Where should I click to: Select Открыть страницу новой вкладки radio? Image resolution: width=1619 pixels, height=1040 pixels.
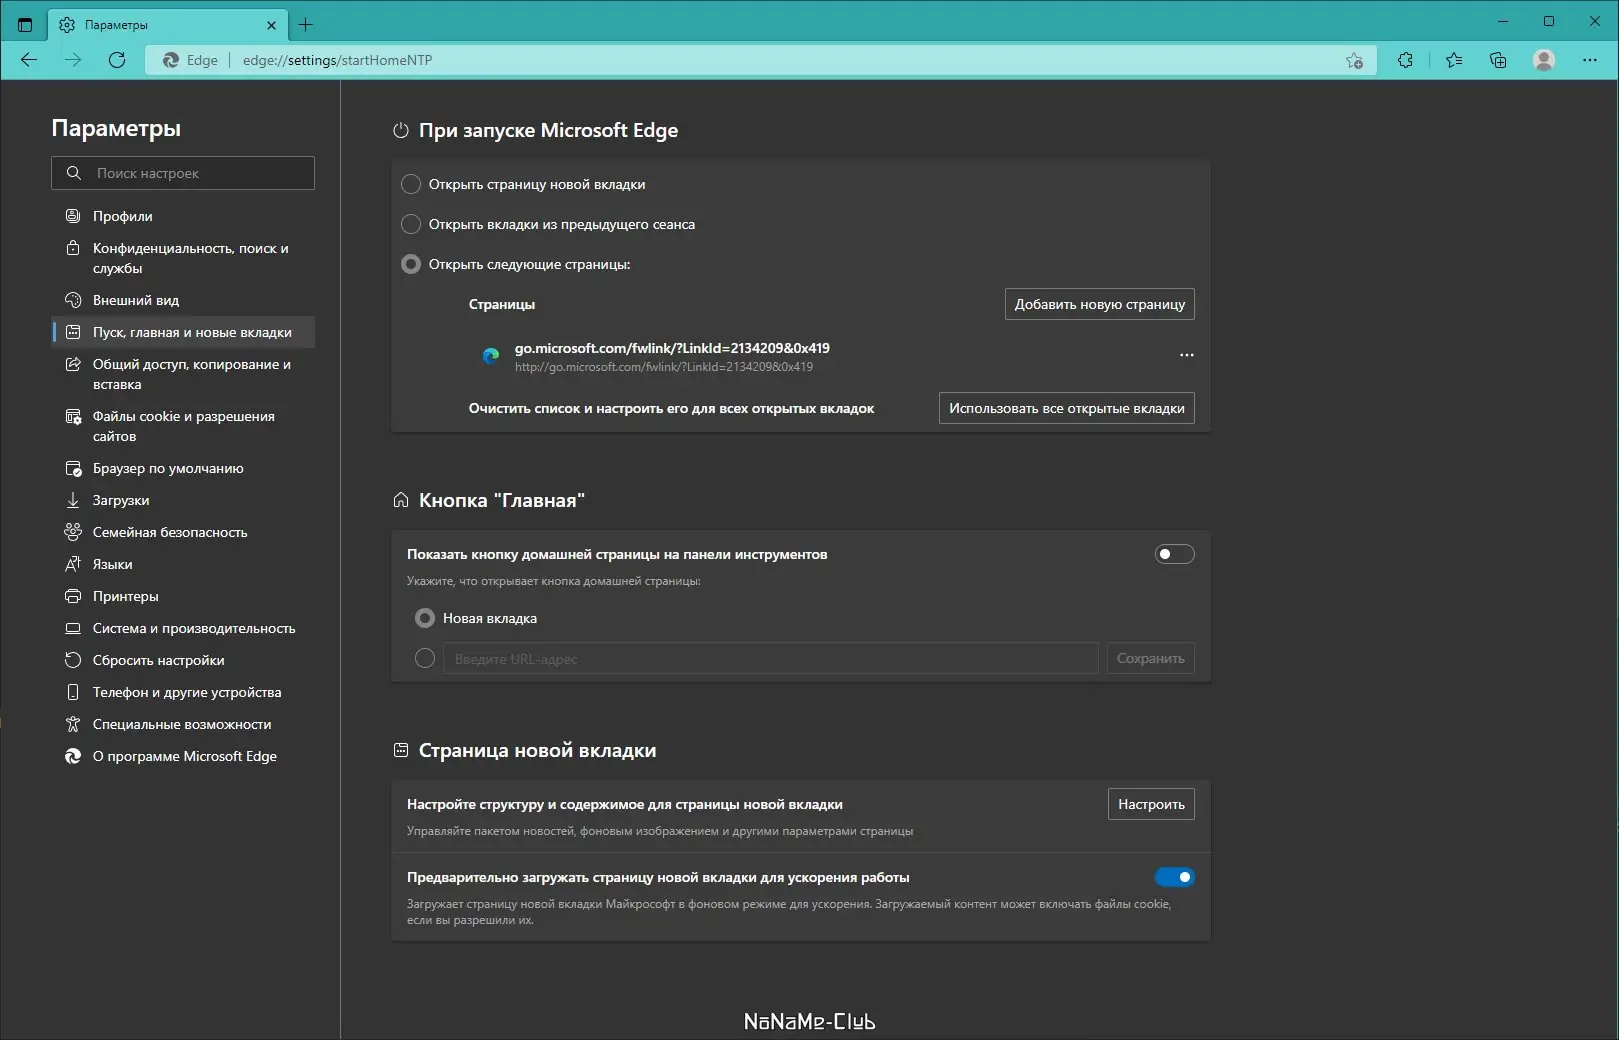point(411,184)
